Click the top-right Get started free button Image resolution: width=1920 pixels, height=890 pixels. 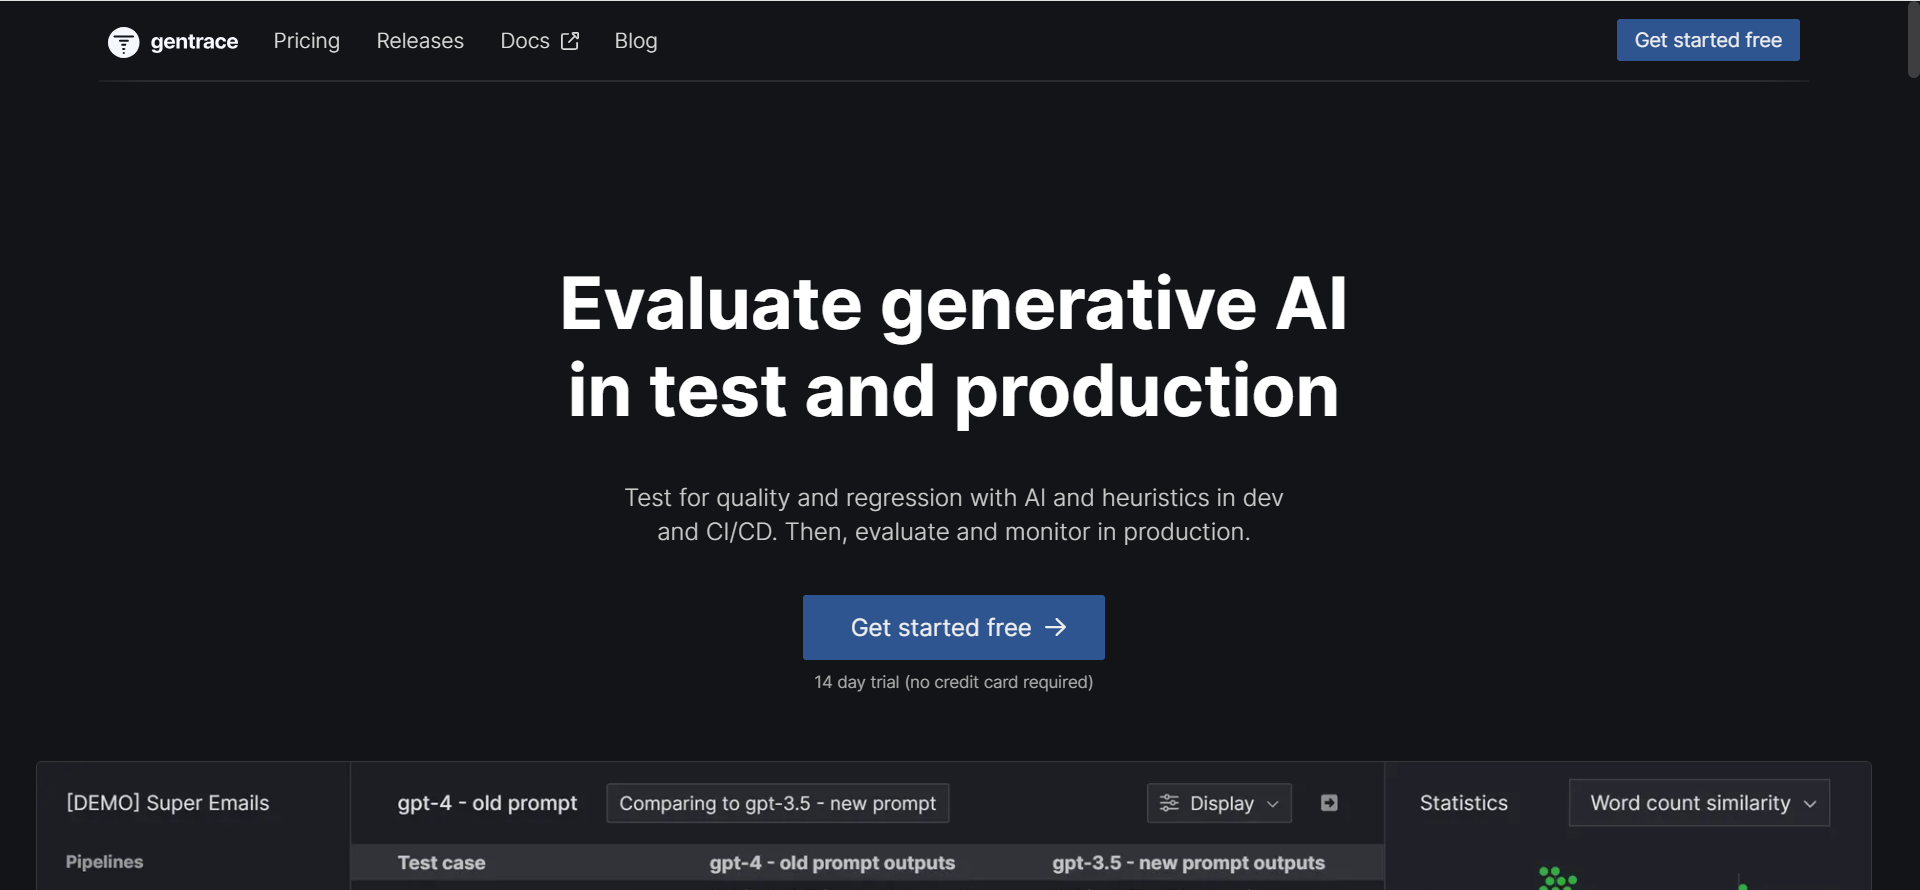1708,40
